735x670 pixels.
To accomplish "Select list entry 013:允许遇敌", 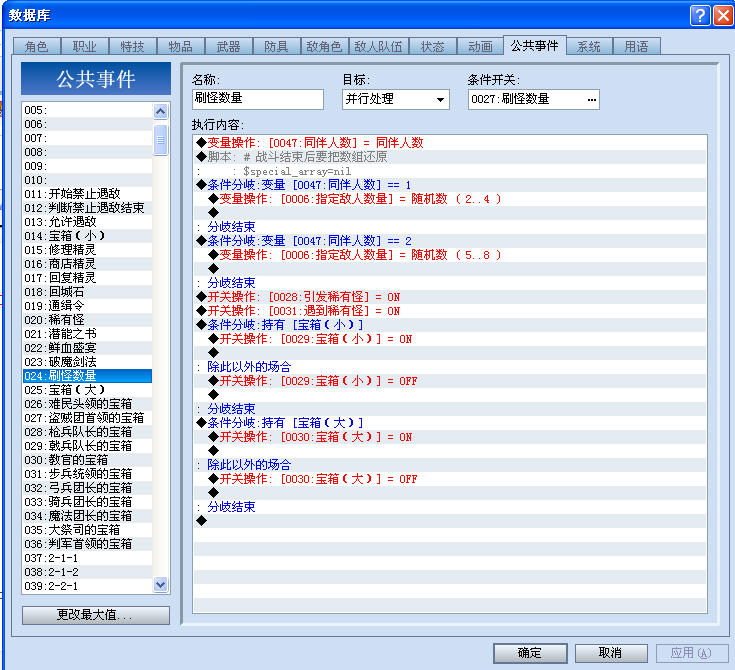I will pyautogui.click(x=88, y=222).
